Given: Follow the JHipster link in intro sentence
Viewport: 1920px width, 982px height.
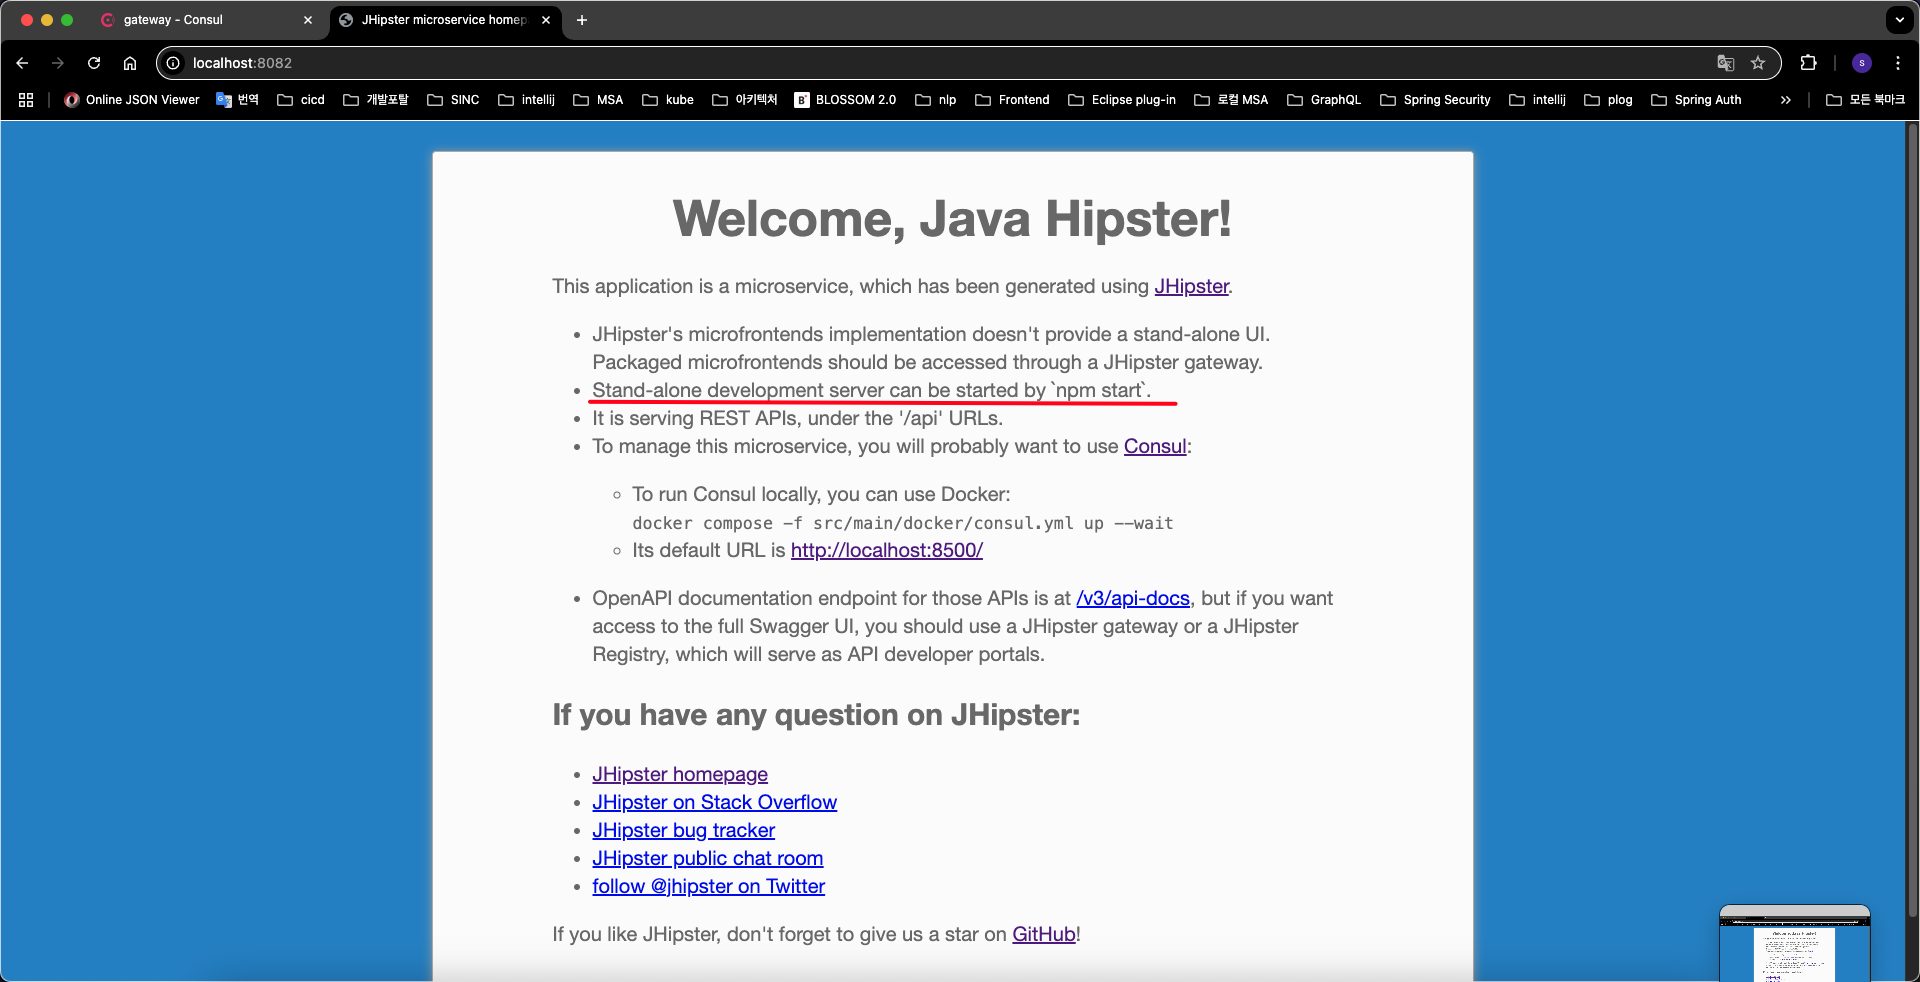Looking at the screenshot, I should tap(1191, 286).
